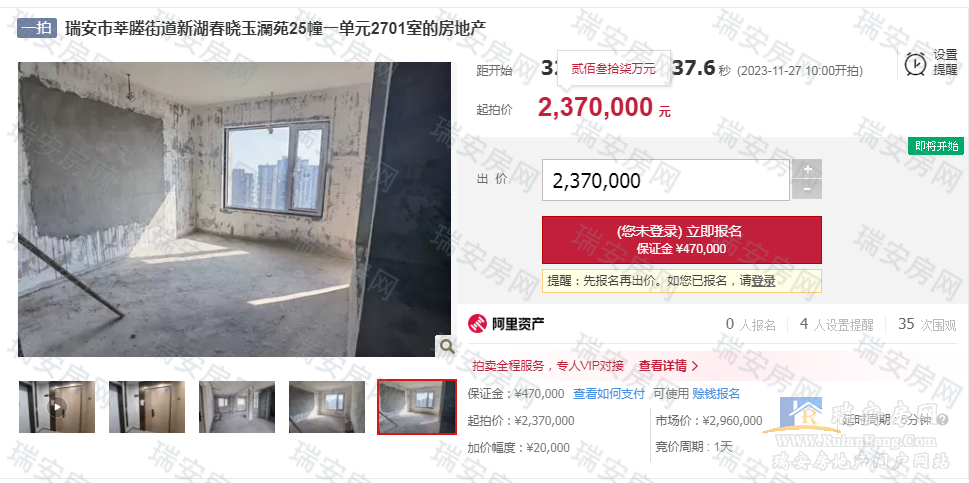The height and width of the screenshot is (483, 969).
Task: Click the green 即将开始 status tag
Action: click(936, 146)
